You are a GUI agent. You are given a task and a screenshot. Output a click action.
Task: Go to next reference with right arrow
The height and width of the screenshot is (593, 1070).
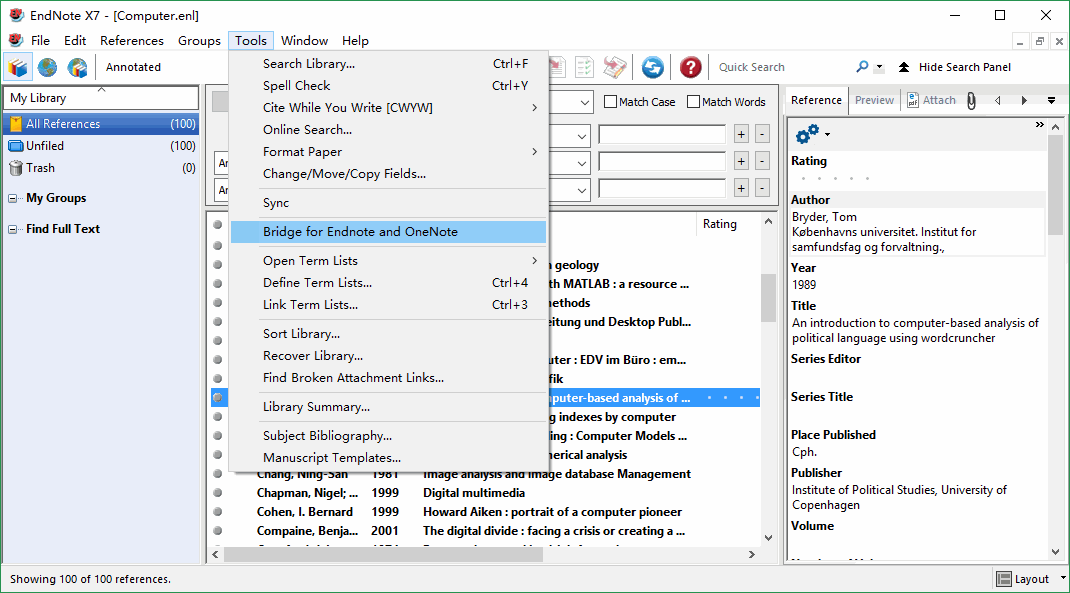tap(1024, 100)
